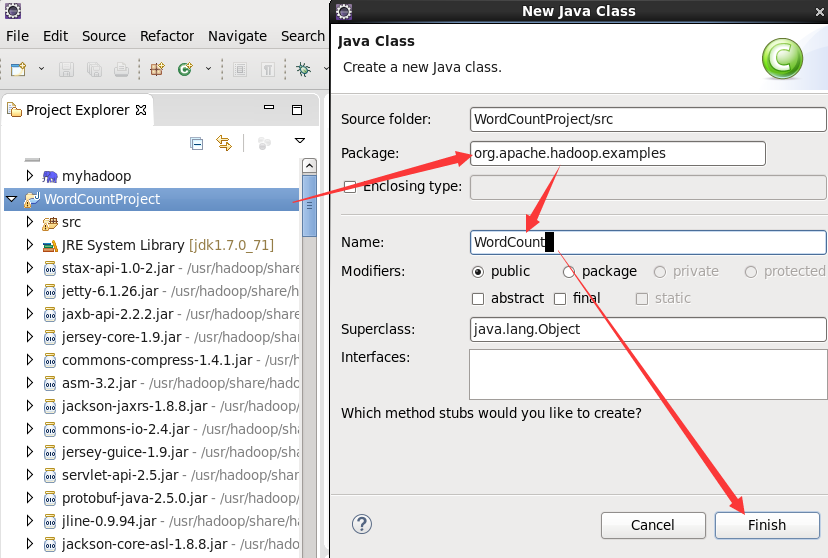828x558 pixels.
Task: Click the New wizard toolbar icon
Action: coord(18,69)
